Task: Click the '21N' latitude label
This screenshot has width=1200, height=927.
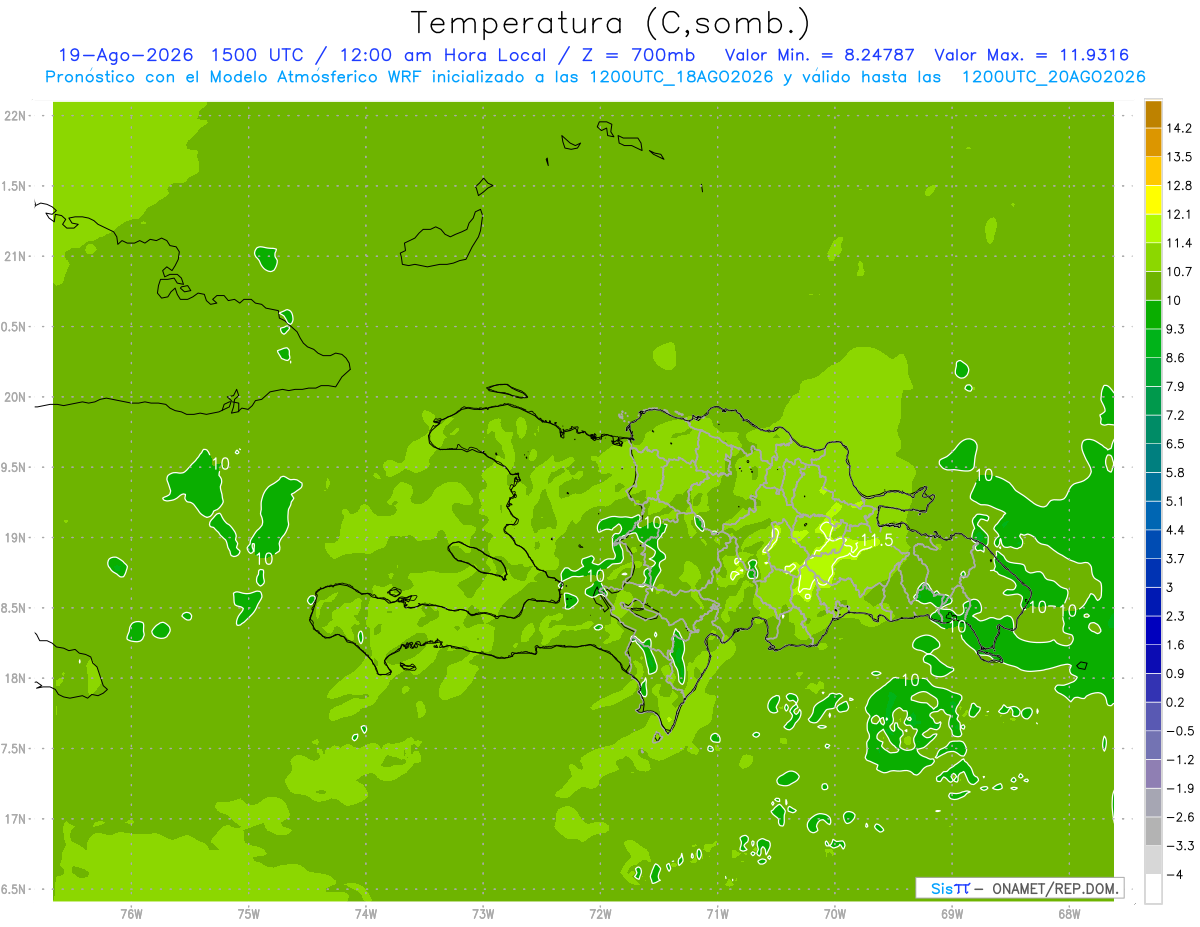Action: 15,257
